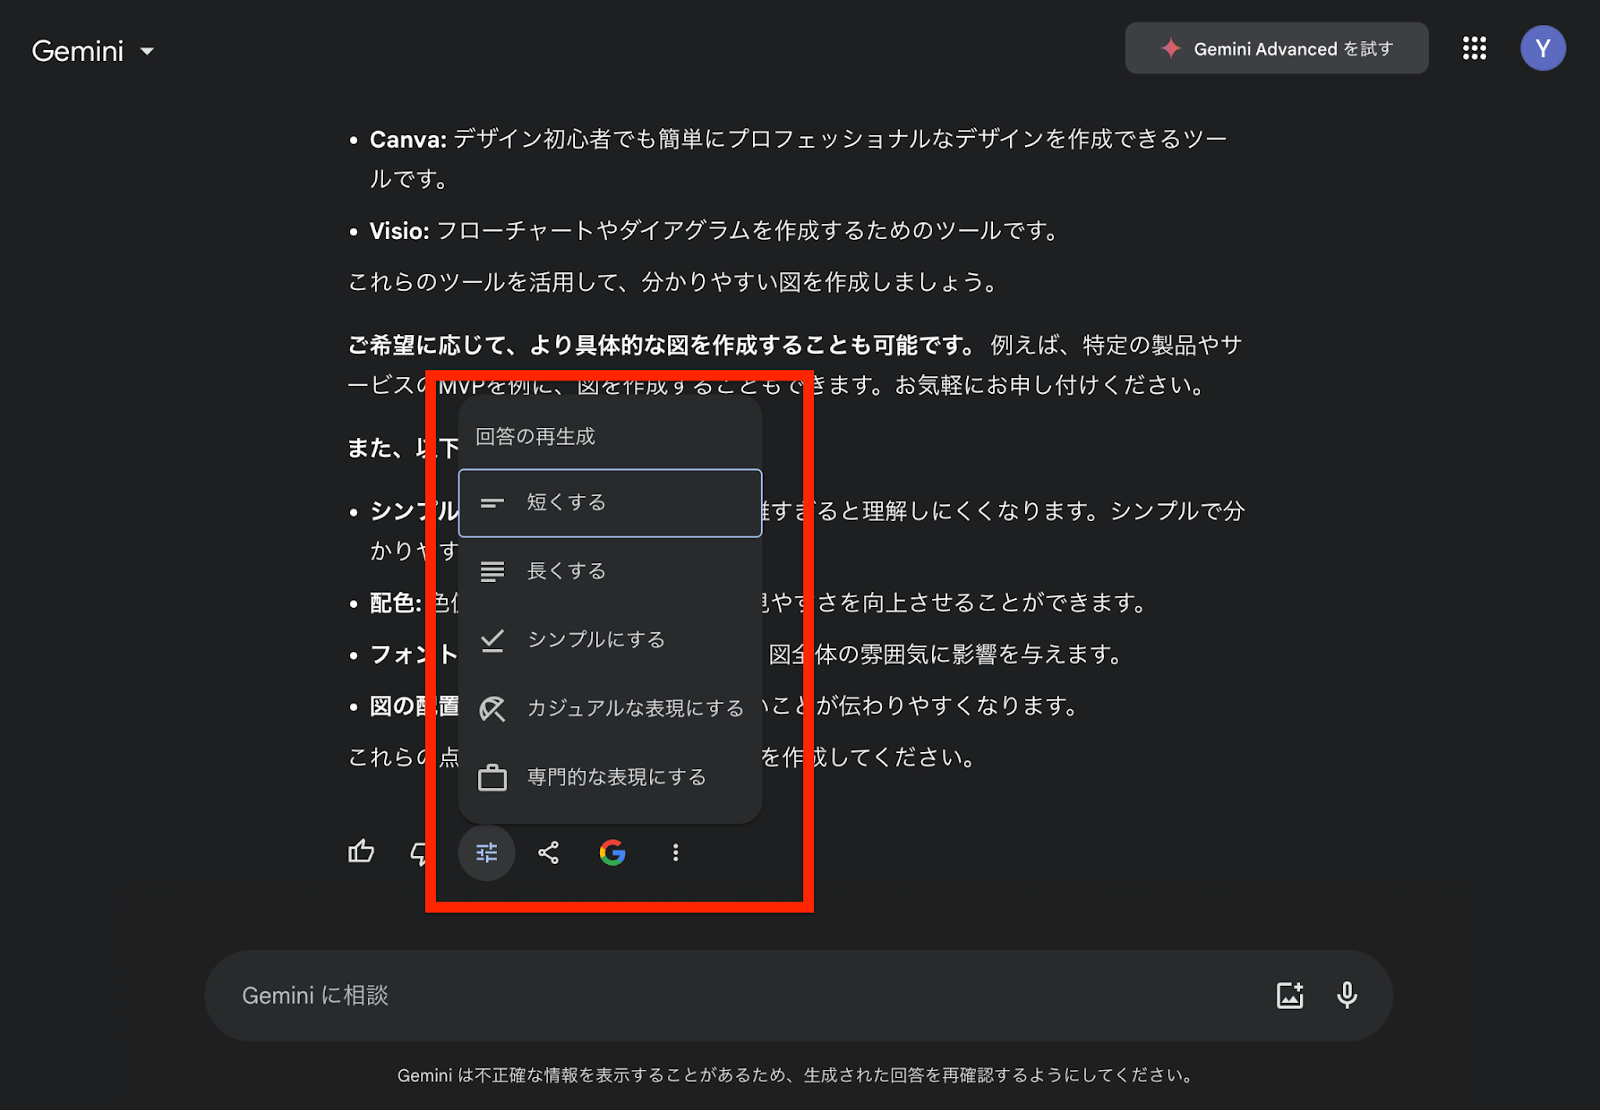This screenshot has height=1110, width=1600.
Task: Click the thumbs down icon
Action: (x=421, y=853)
